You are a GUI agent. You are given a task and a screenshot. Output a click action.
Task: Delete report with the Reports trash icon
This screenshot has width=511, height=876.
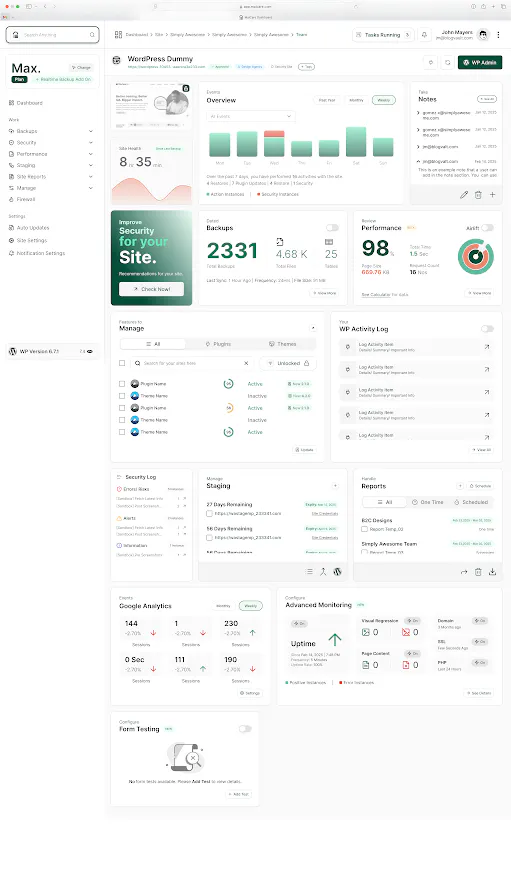478,572
